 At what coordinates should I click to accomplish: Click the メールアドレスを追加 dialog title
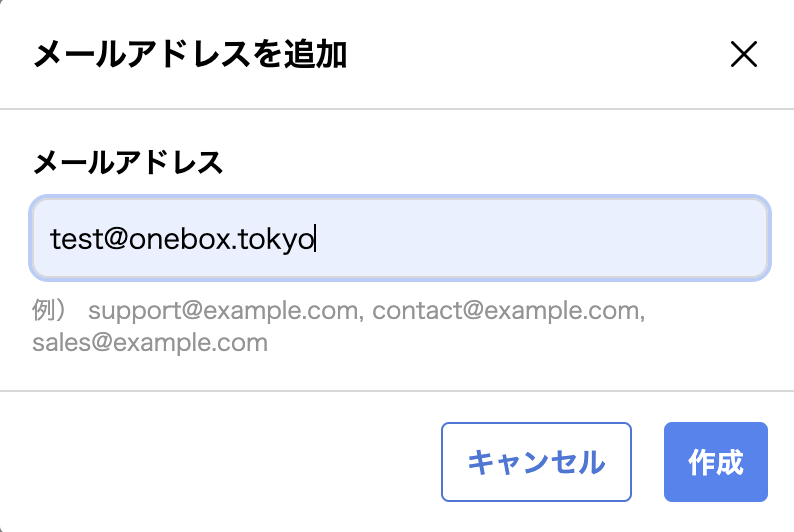pos(190,55)
